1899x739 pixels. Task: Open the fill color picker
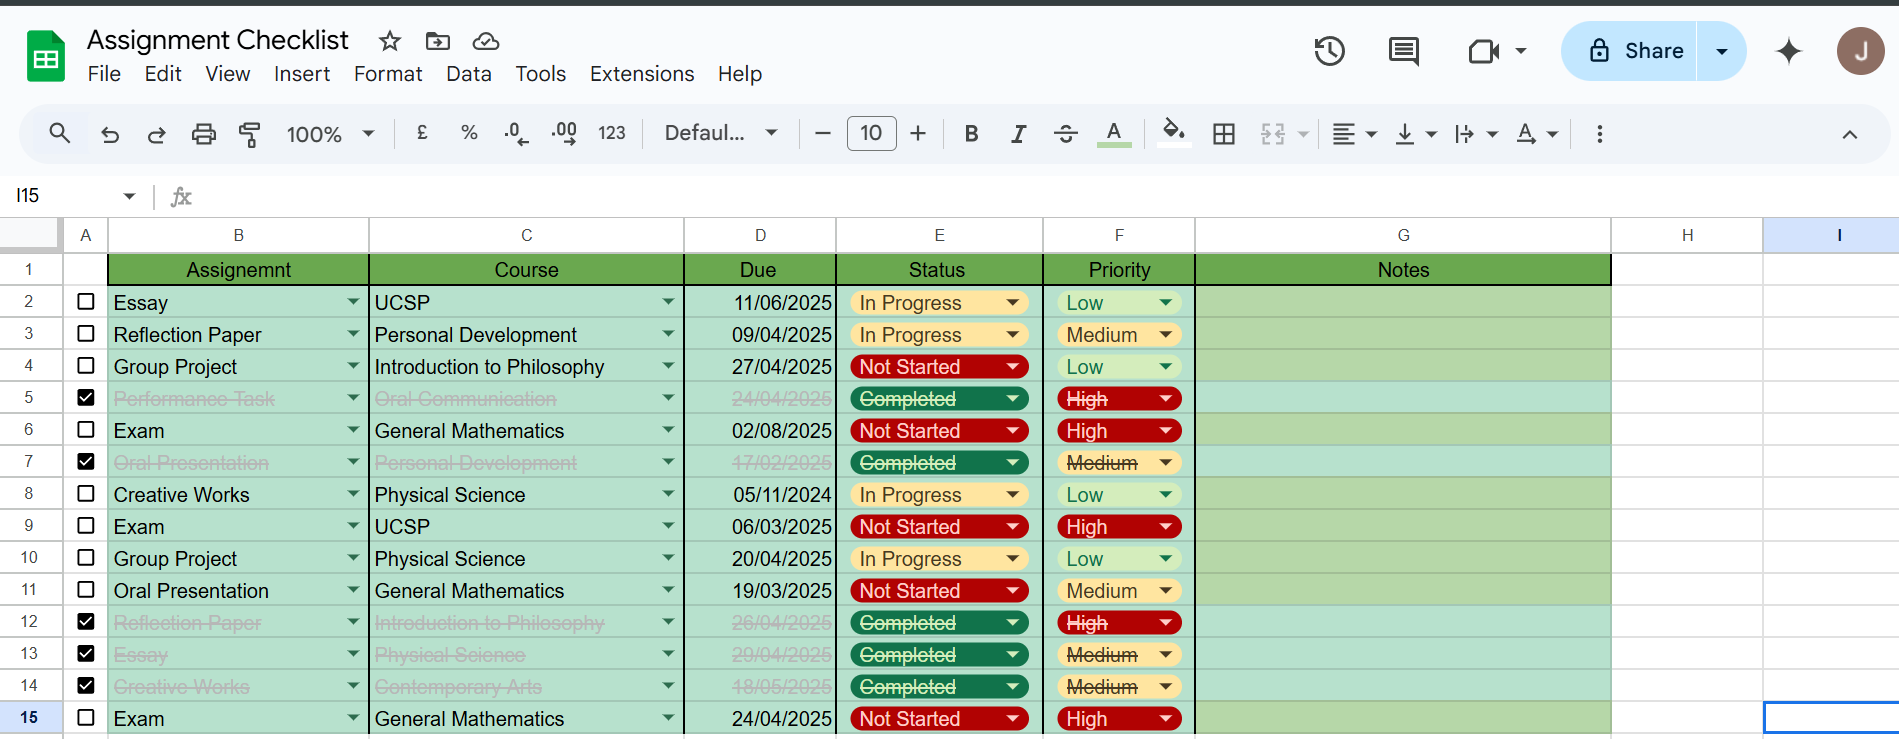pos(1174,134)
